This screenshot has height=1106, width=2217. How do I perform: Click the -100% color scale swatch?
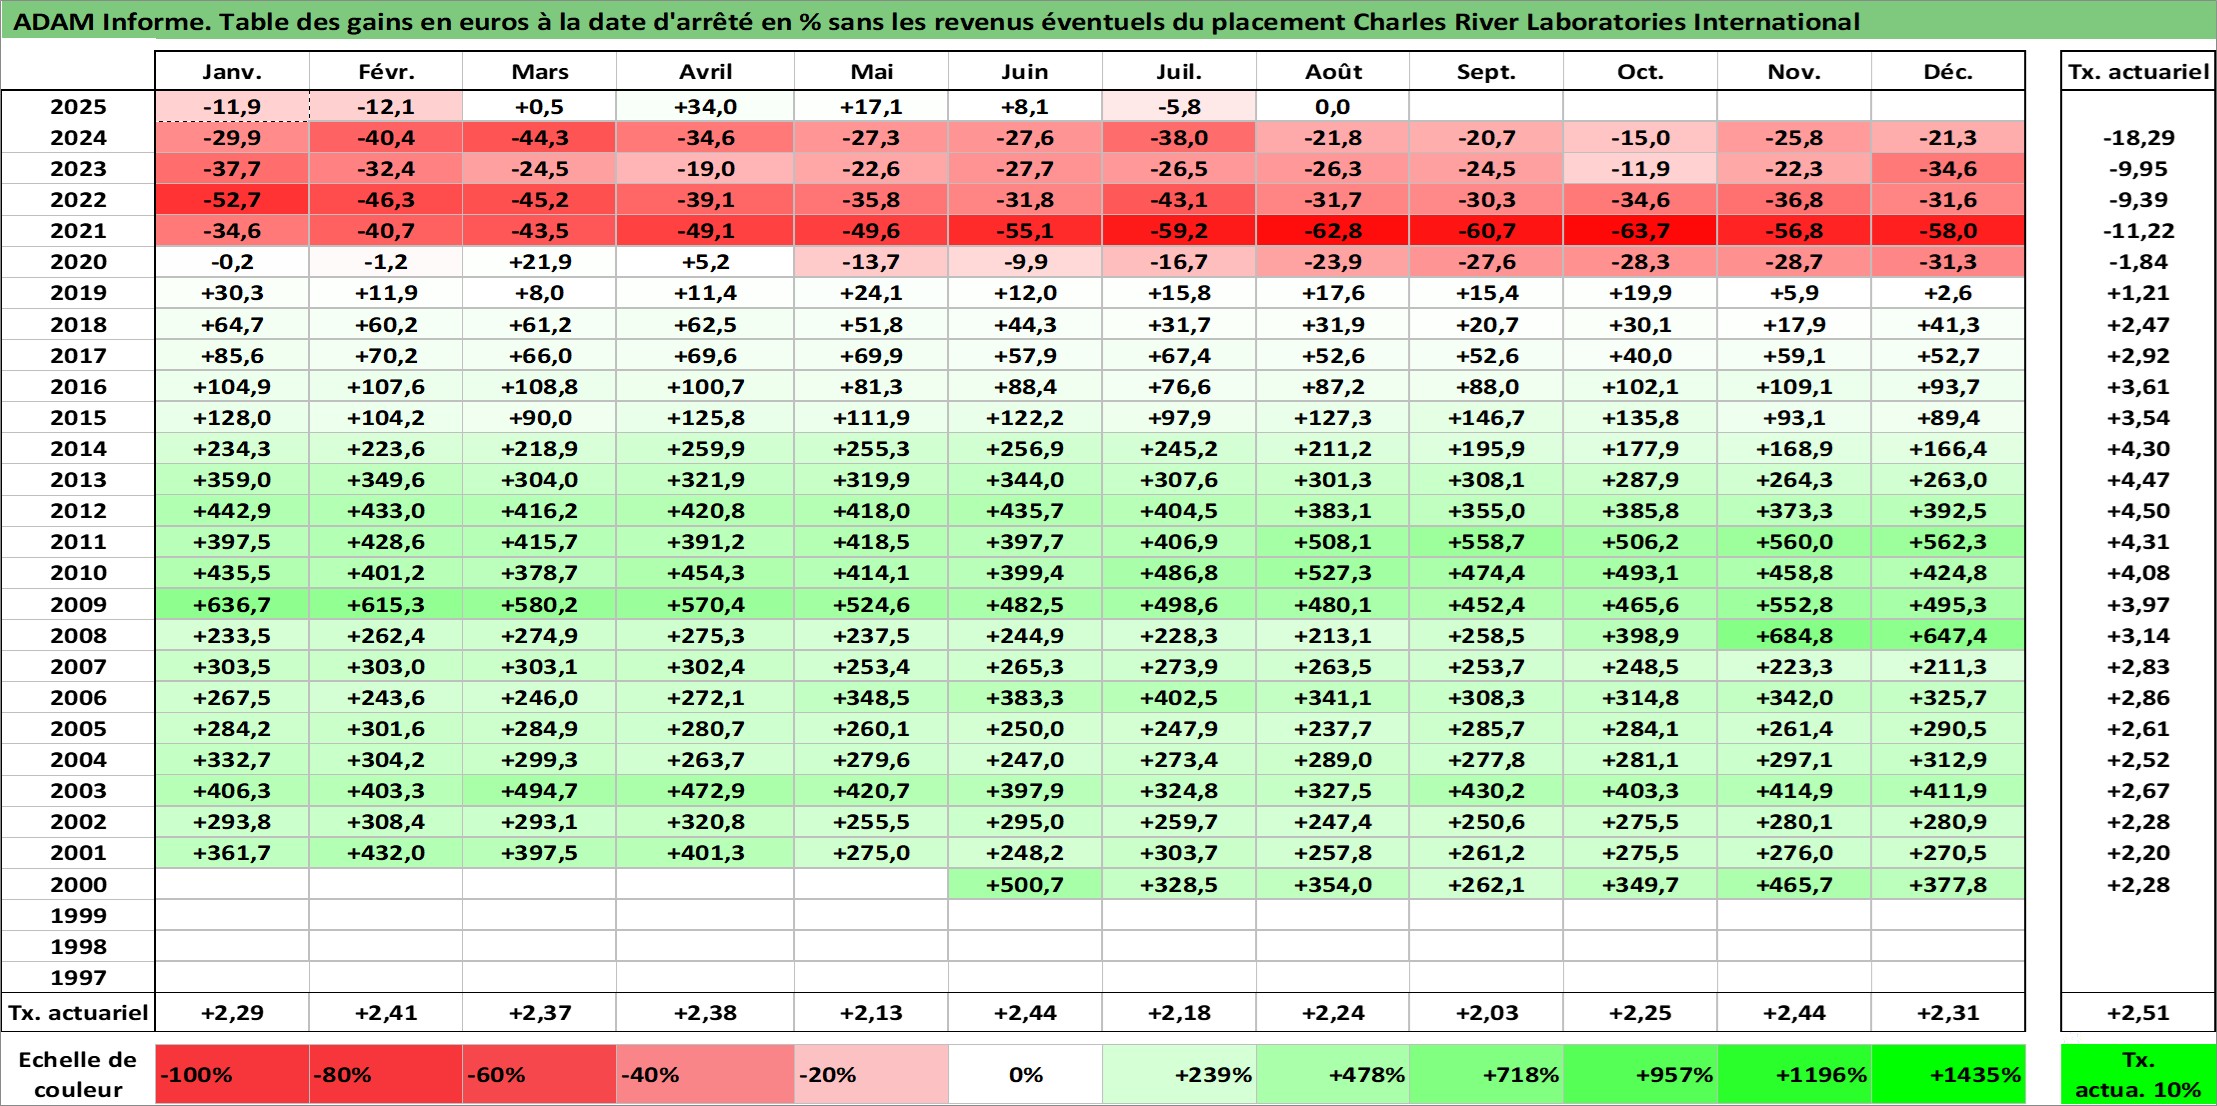click(x=232, y=1074)
